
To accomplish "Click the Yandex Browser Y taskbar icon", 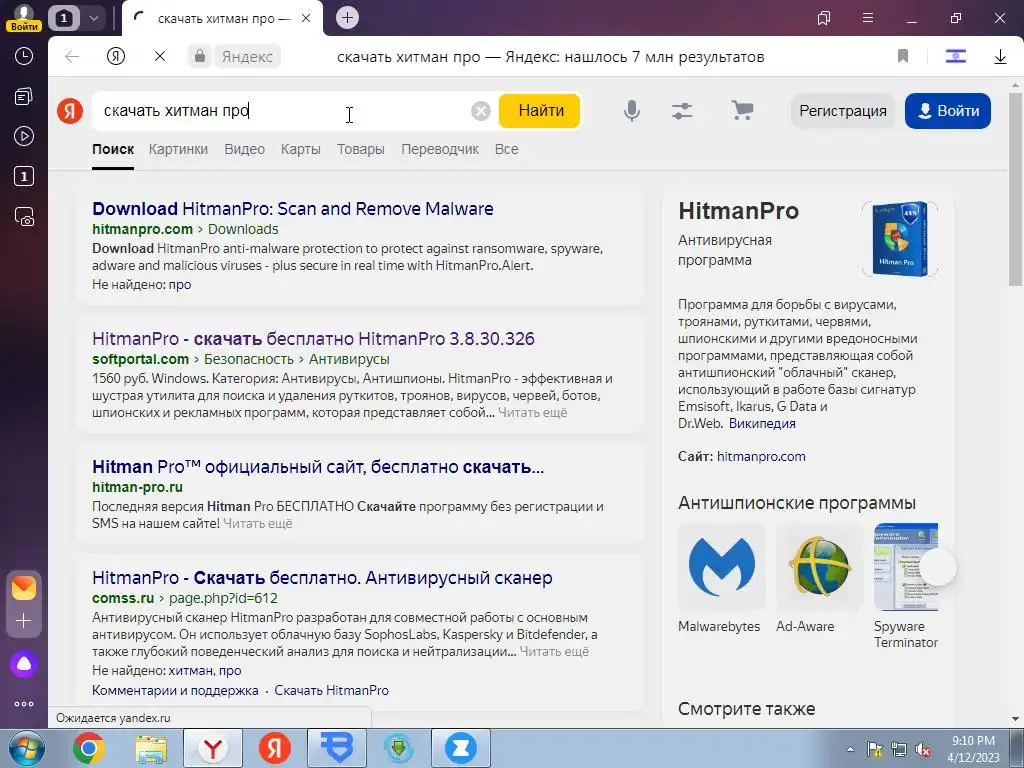I will coord(212,748).
